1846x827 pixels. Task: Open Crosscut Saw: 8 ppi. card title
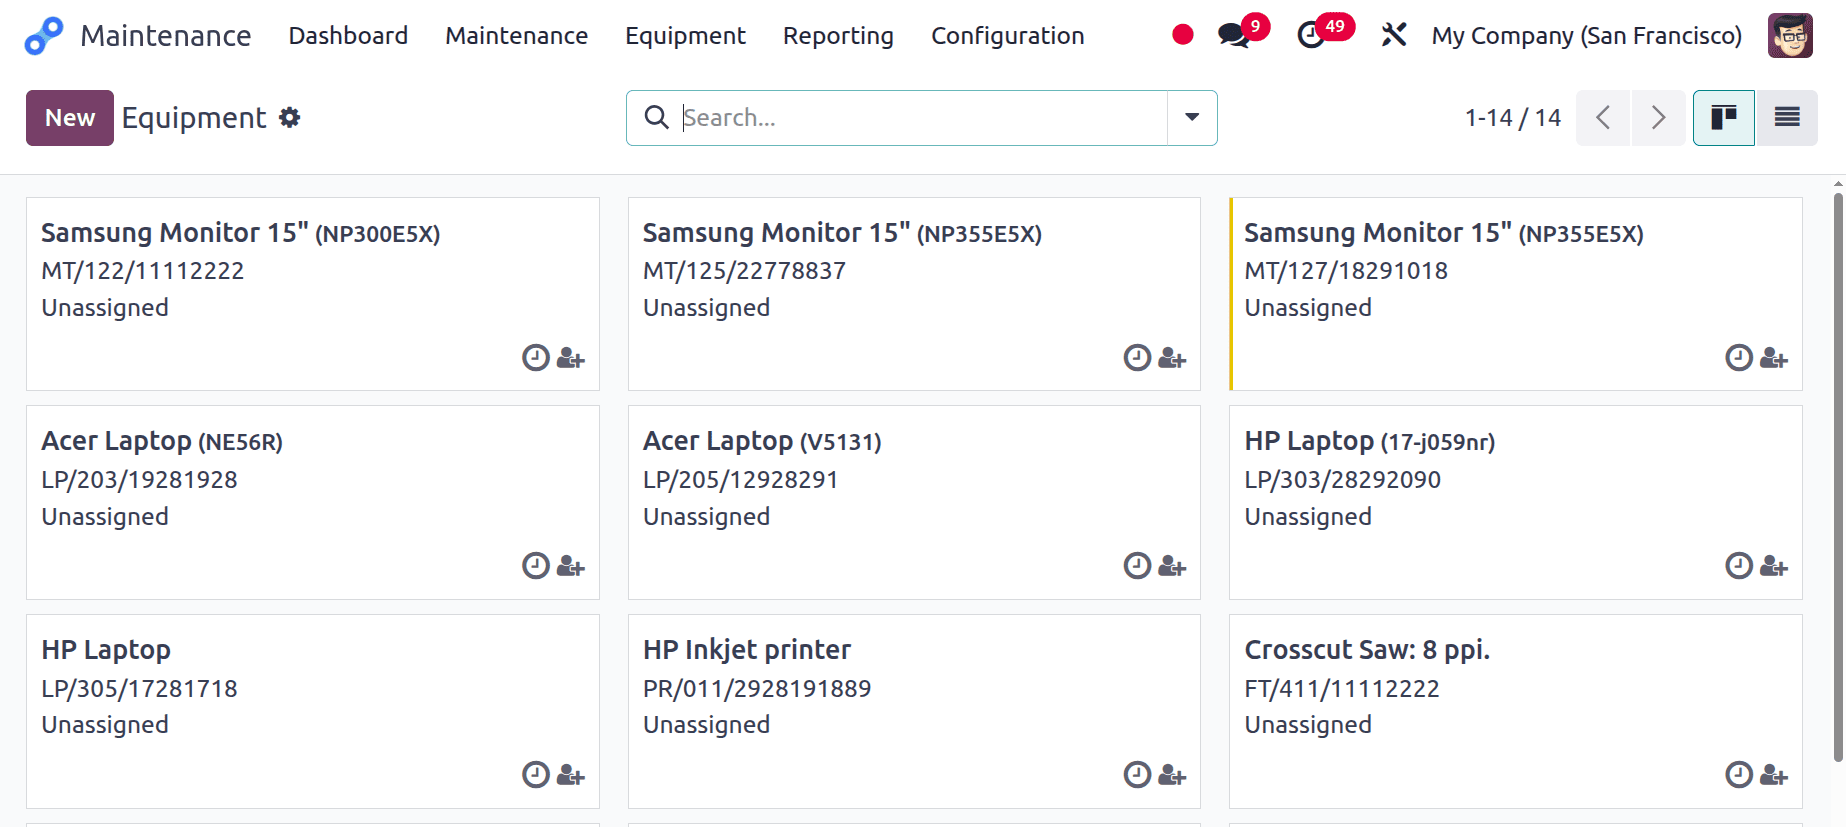(1367, 650)
